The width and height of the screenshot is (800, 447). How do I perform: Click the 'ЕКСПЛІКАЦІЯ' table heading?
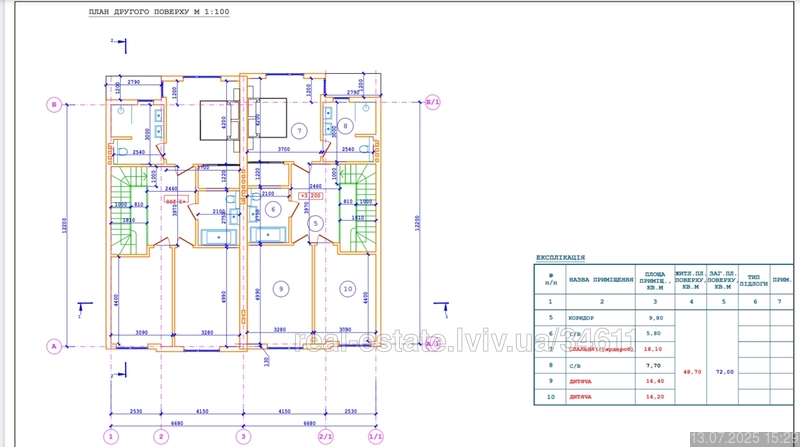point(561,257)
